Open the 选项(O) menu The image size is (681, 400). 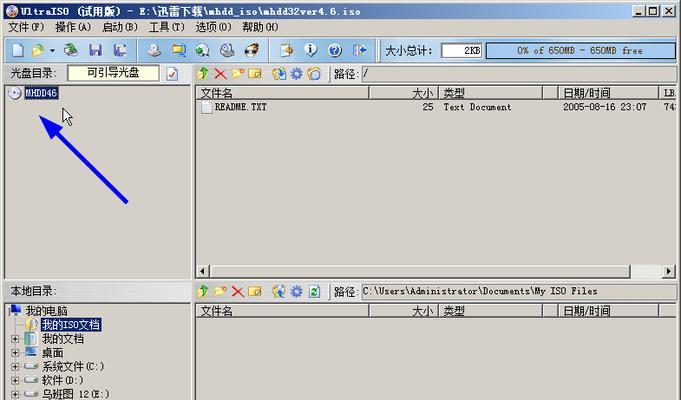tap(213, 27)
